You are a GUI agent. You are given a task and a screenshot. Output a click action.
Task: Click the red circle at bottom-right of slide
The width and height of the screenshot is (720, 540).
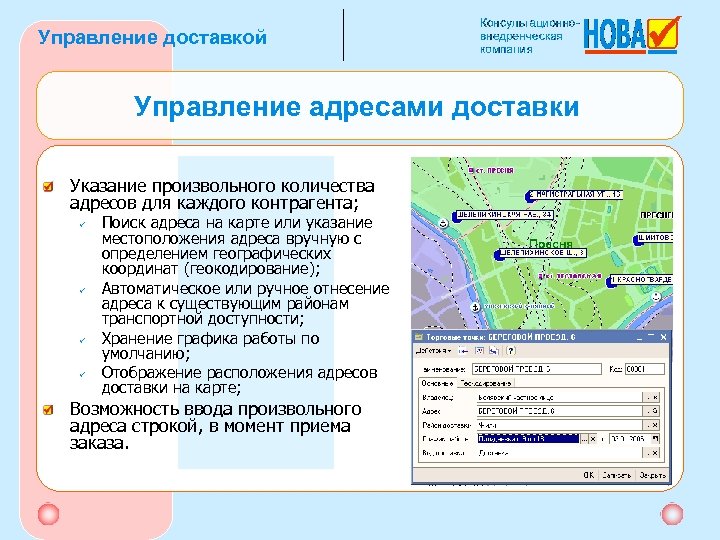point(672,514)
